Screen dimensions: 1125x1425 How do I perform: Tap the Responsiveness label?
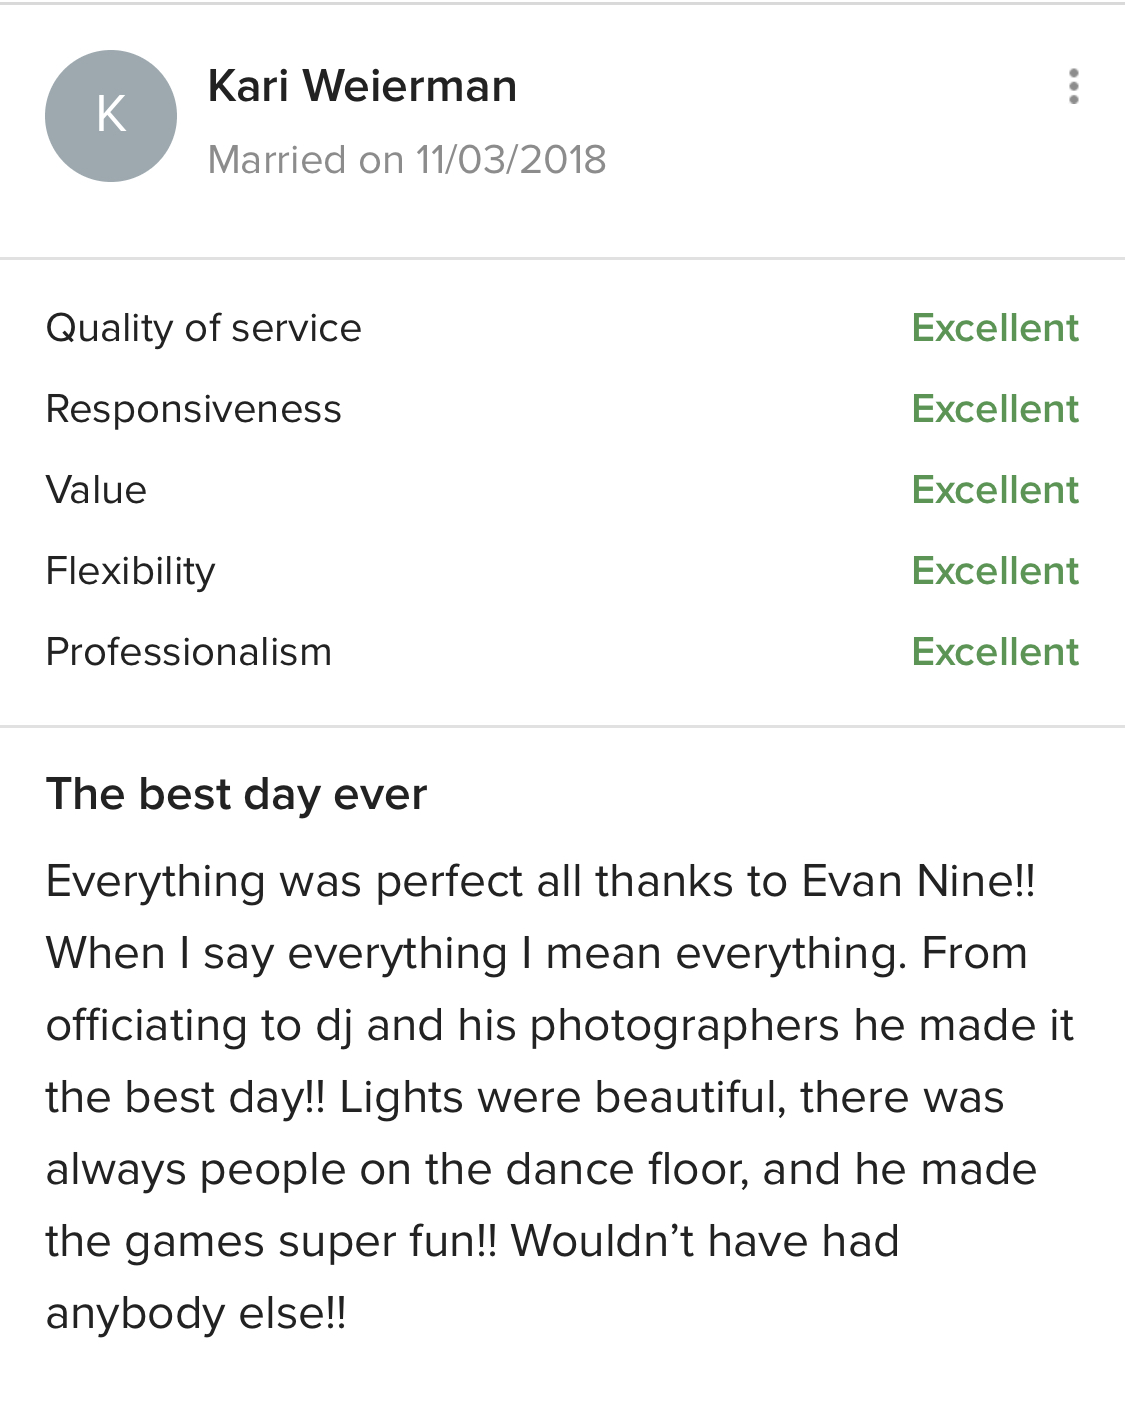(194, 409)
